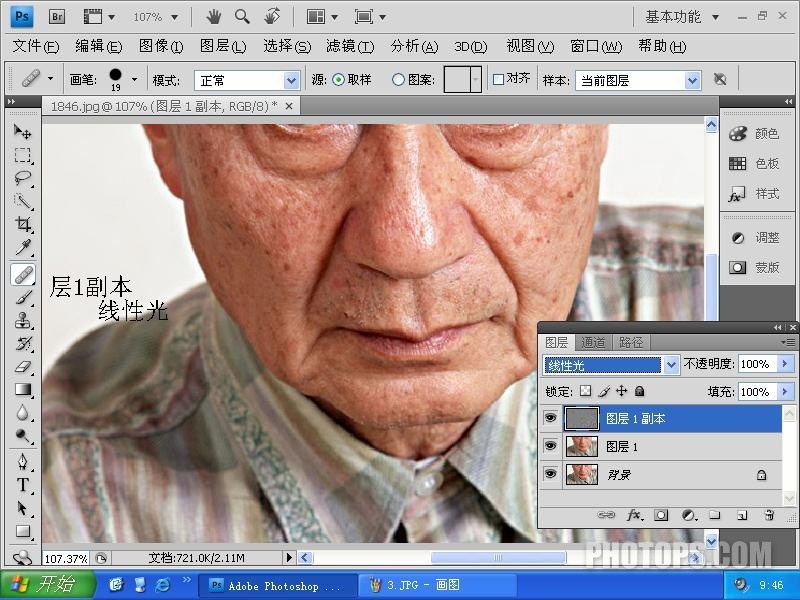Viewport: 800px width, 600px height.
Task: Open the 填充 slider arrow
Action: coord(785,392)
